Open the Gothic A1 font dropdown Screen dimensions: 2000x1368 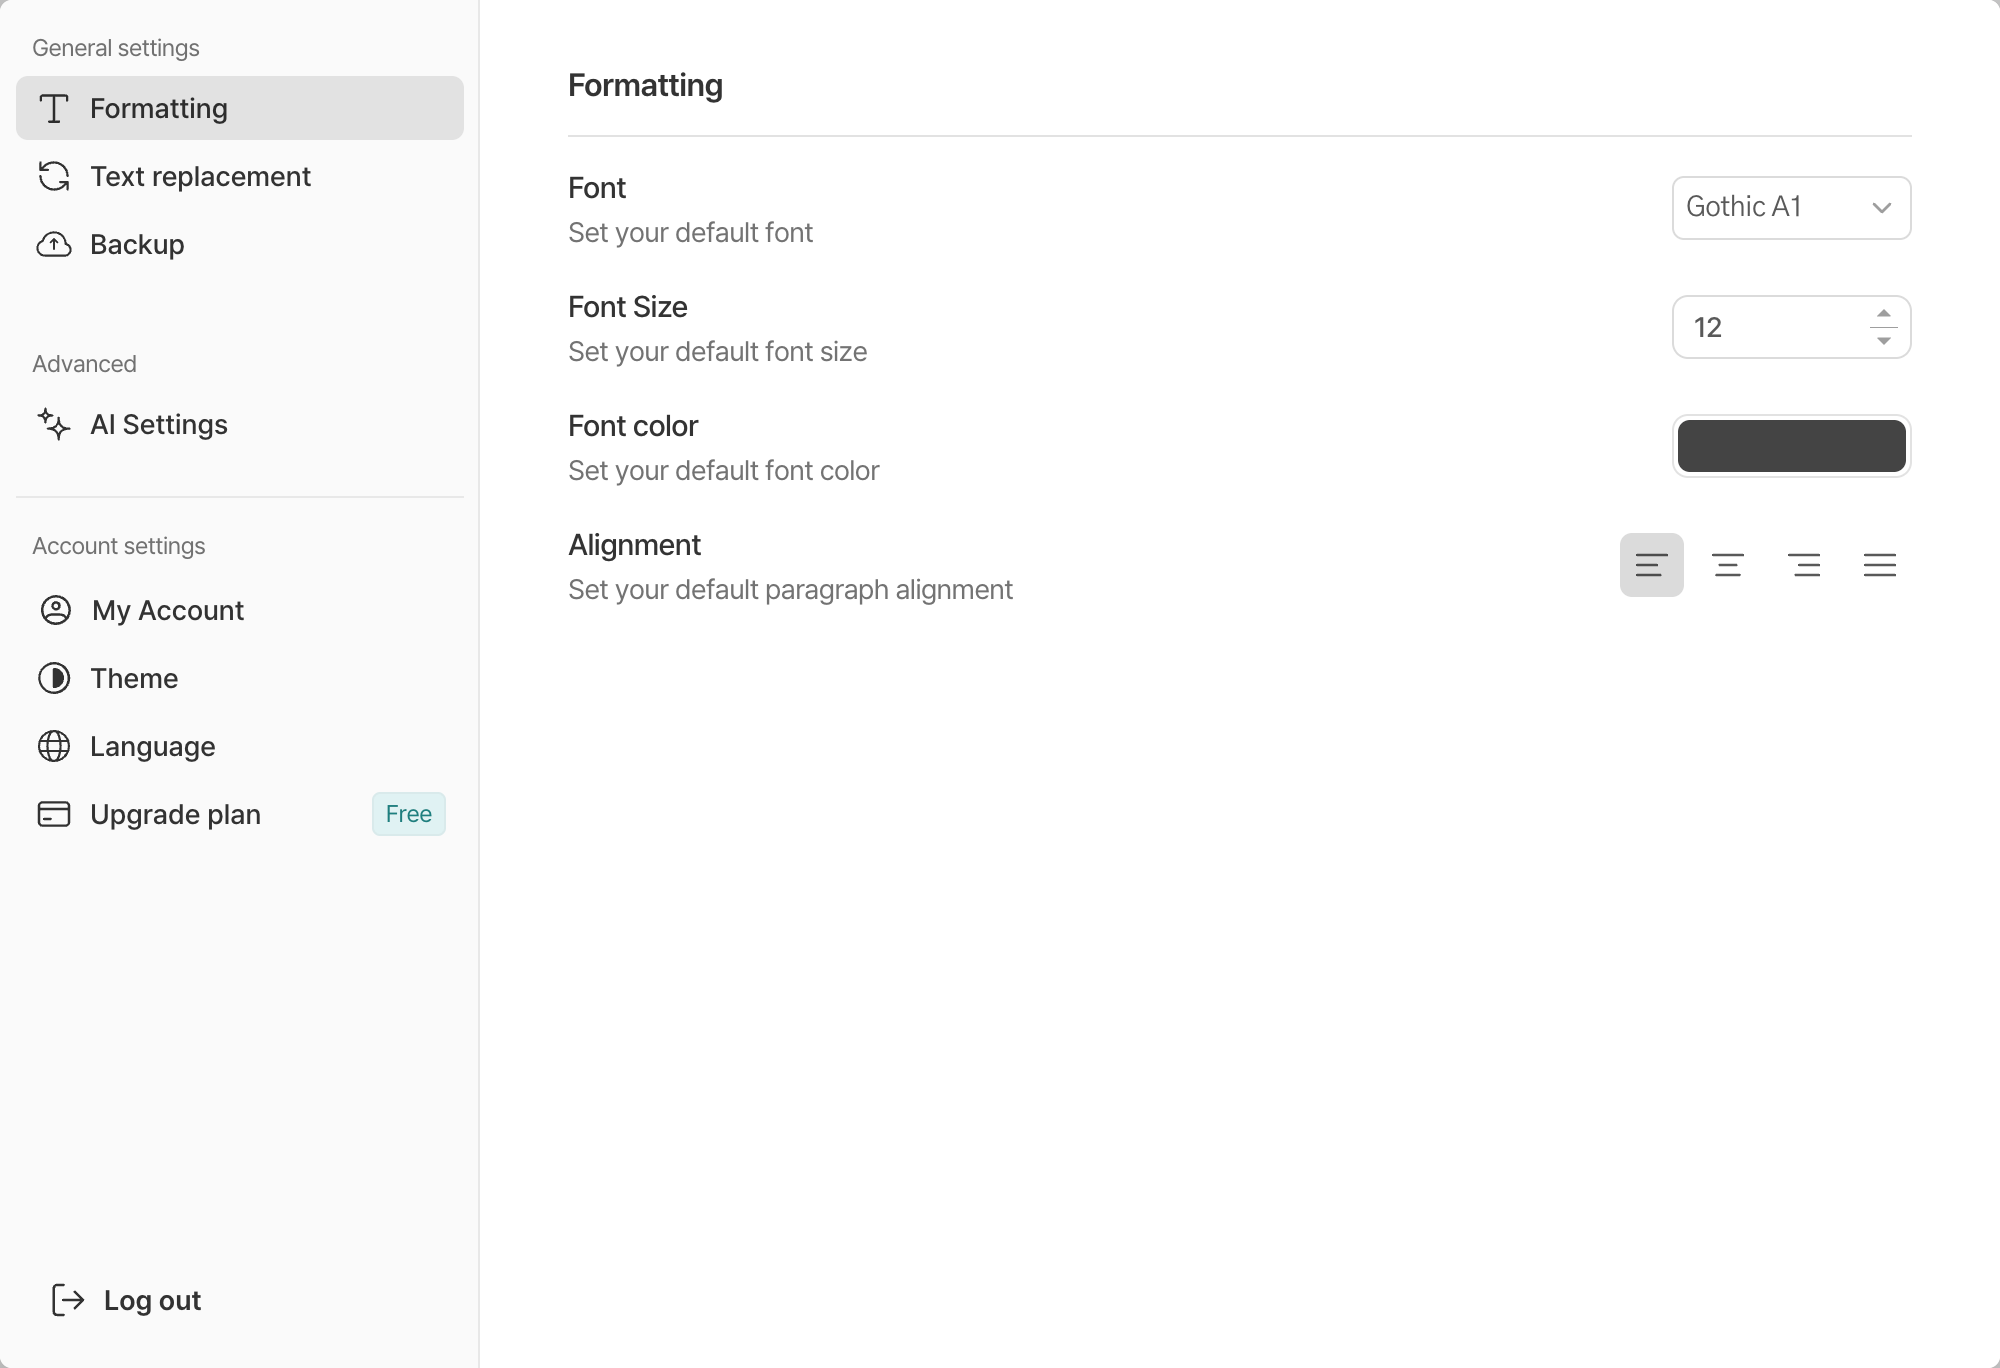1791,208
